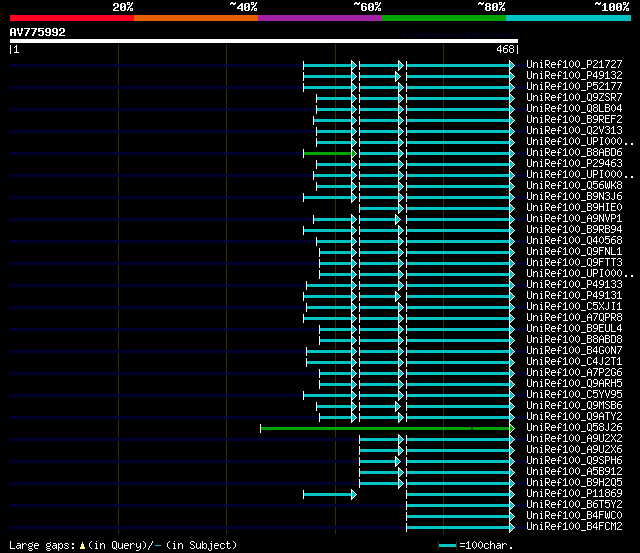Select hit label UniRef100_P49131
Viewport: 640px width, 553px height.
click(574, 296)
